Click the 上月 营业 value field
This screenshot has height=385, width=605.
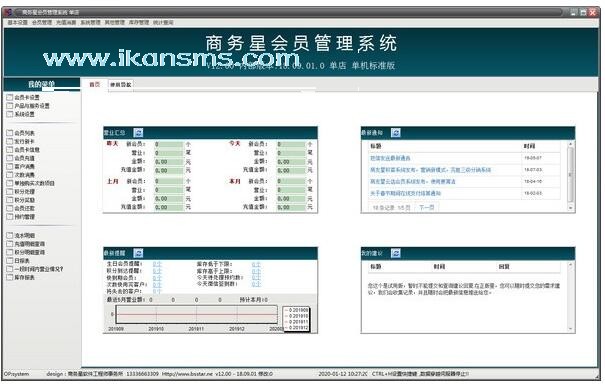(169, 190)
